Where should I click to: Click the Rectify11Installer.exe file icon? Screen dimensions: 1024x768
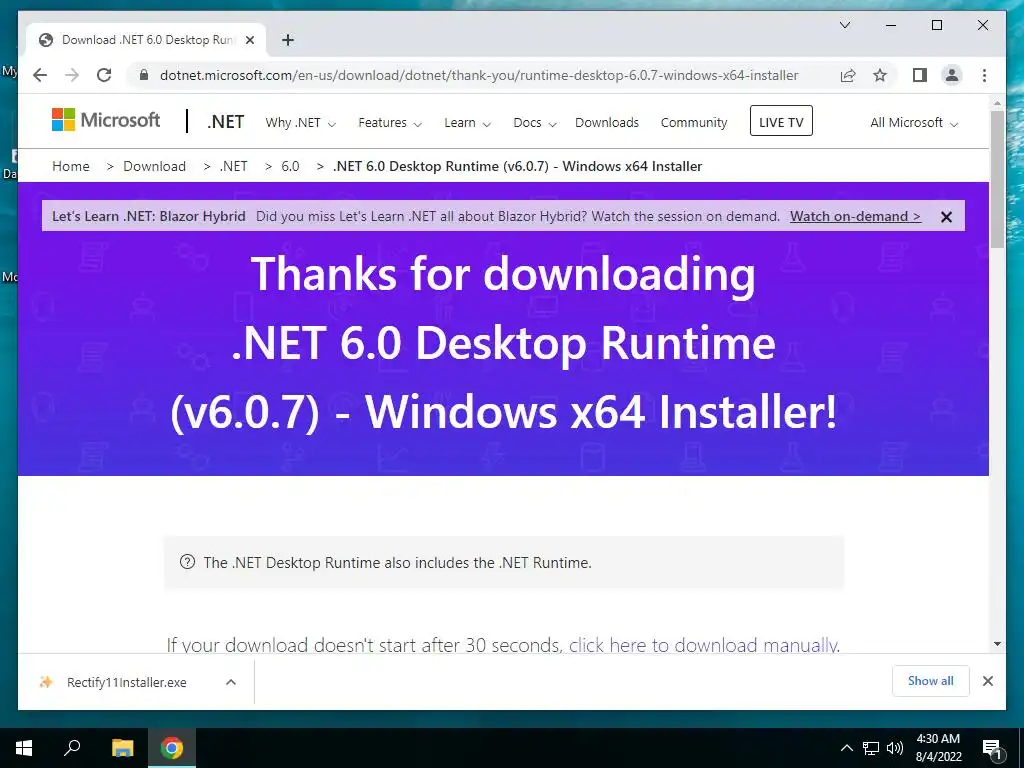(46, 682)
